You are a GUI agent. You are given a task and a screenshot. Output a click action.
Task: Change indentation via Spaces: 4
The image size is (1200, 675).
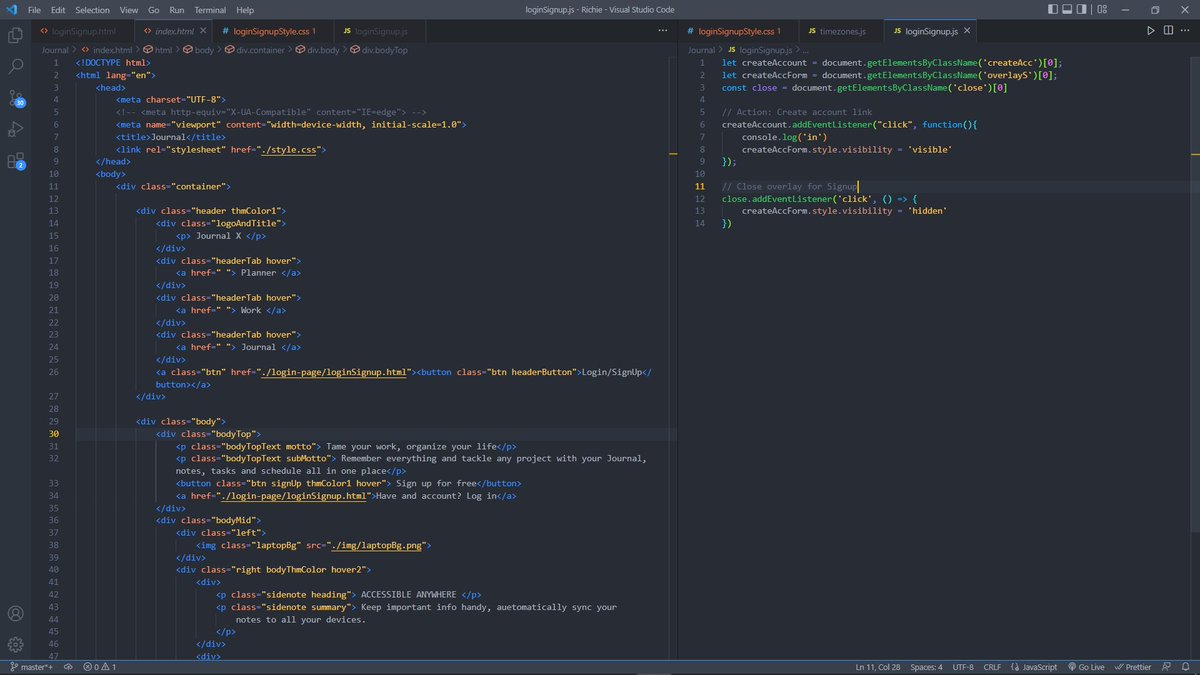pos(927,667)
